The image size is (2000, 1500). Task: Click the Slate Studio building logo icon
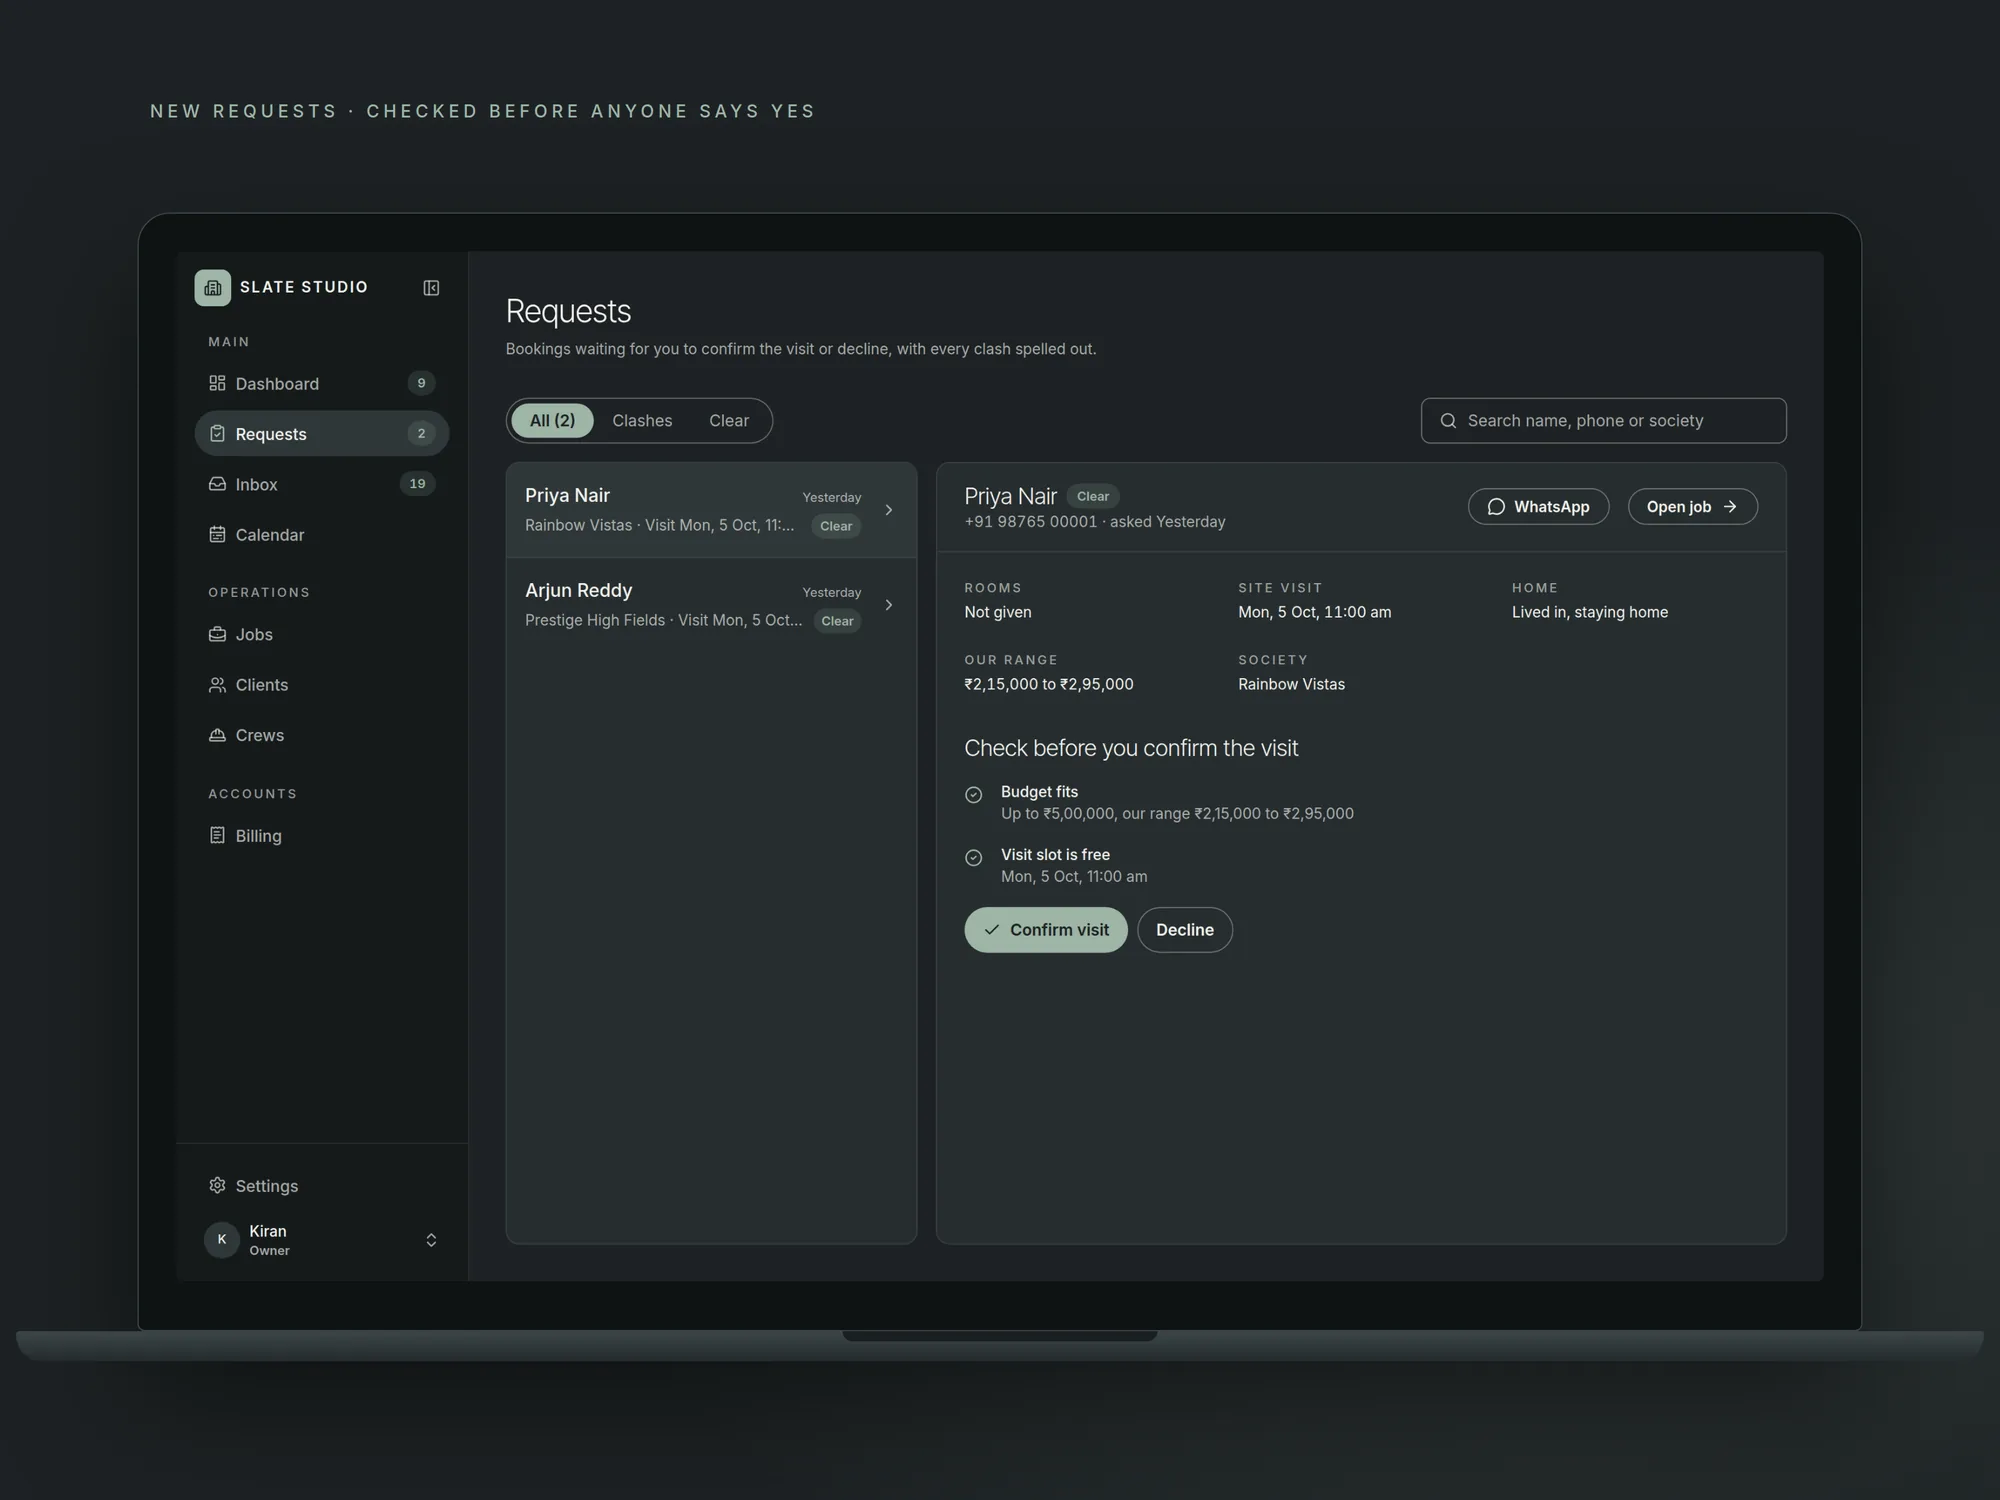pos(212,287)
